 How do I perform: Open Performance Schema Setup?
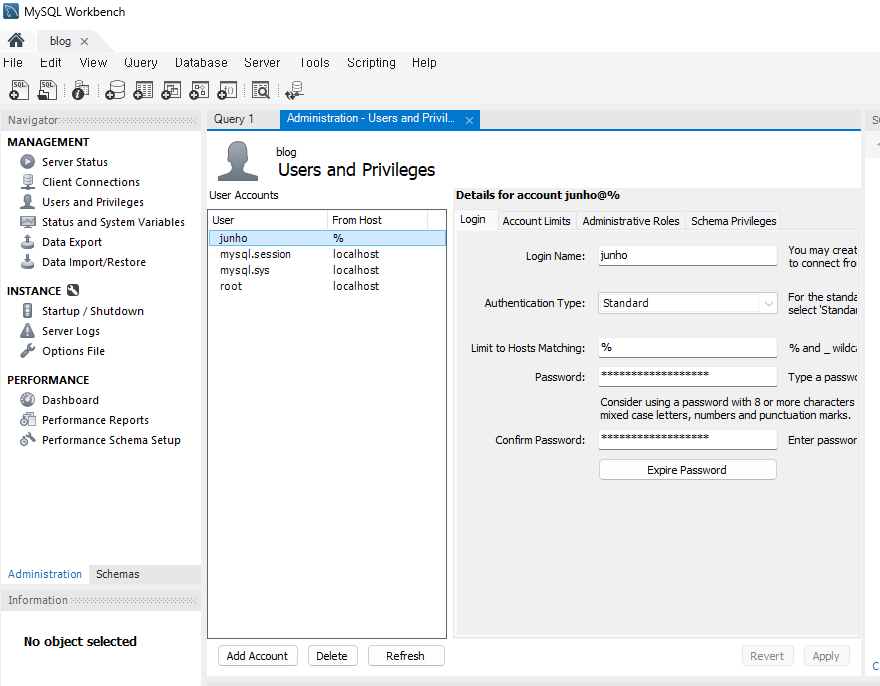tap(111, 440)
